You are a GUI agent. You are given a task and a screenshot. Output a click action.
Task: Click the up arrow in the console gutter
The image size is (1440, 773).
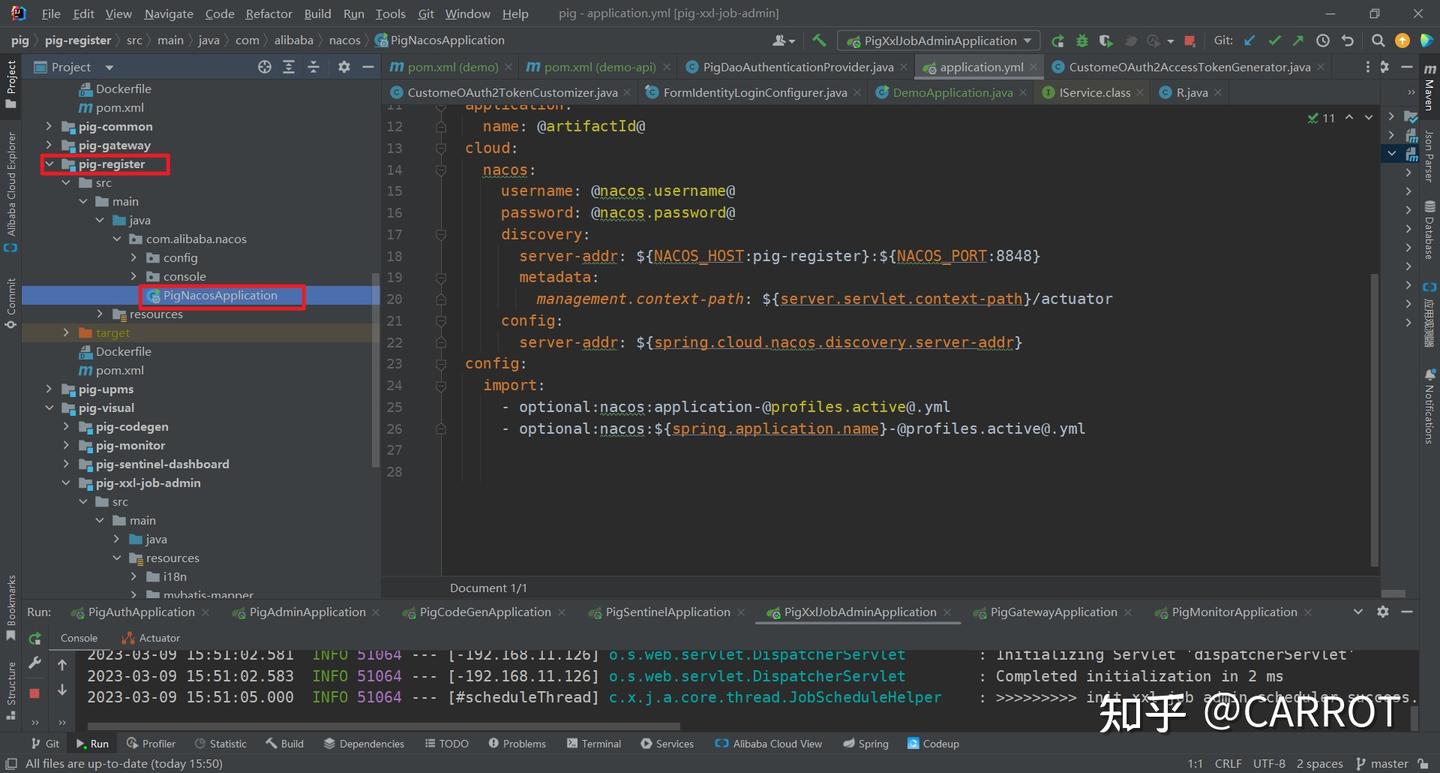click(62, 664)
